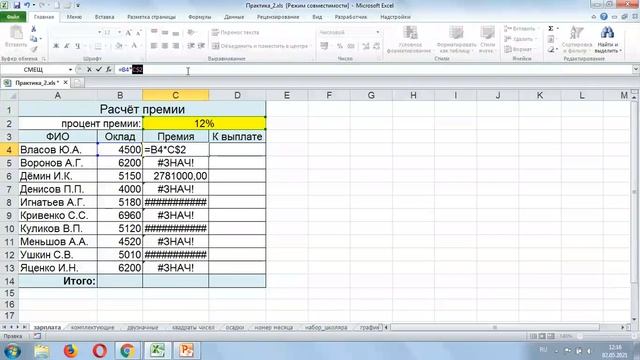The height and width of the screenshot is (360, 640).
Task: Switch to the Данные ribbon tab
Action: [234, 17]
